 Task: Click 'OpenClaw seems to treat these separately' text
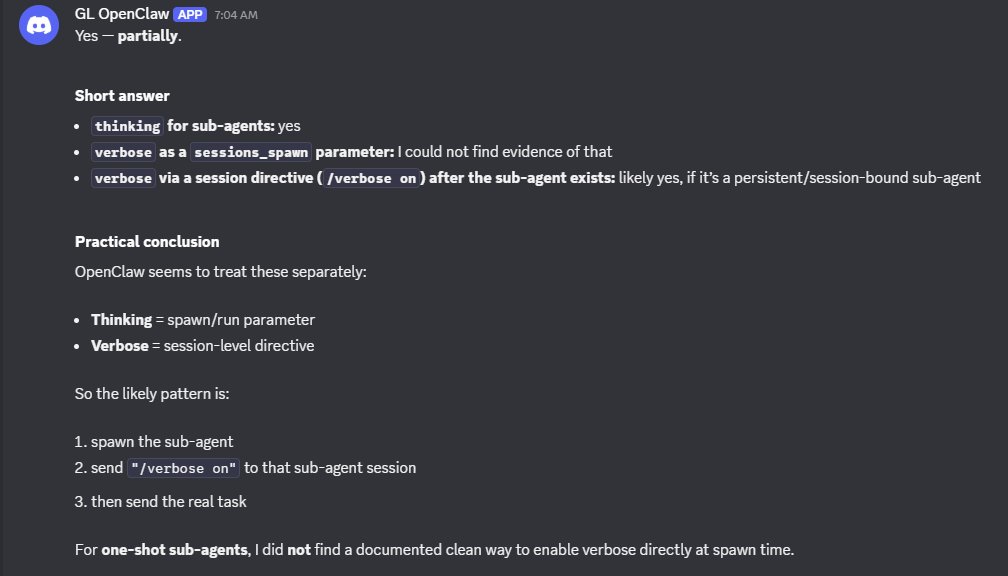(220, 272)
